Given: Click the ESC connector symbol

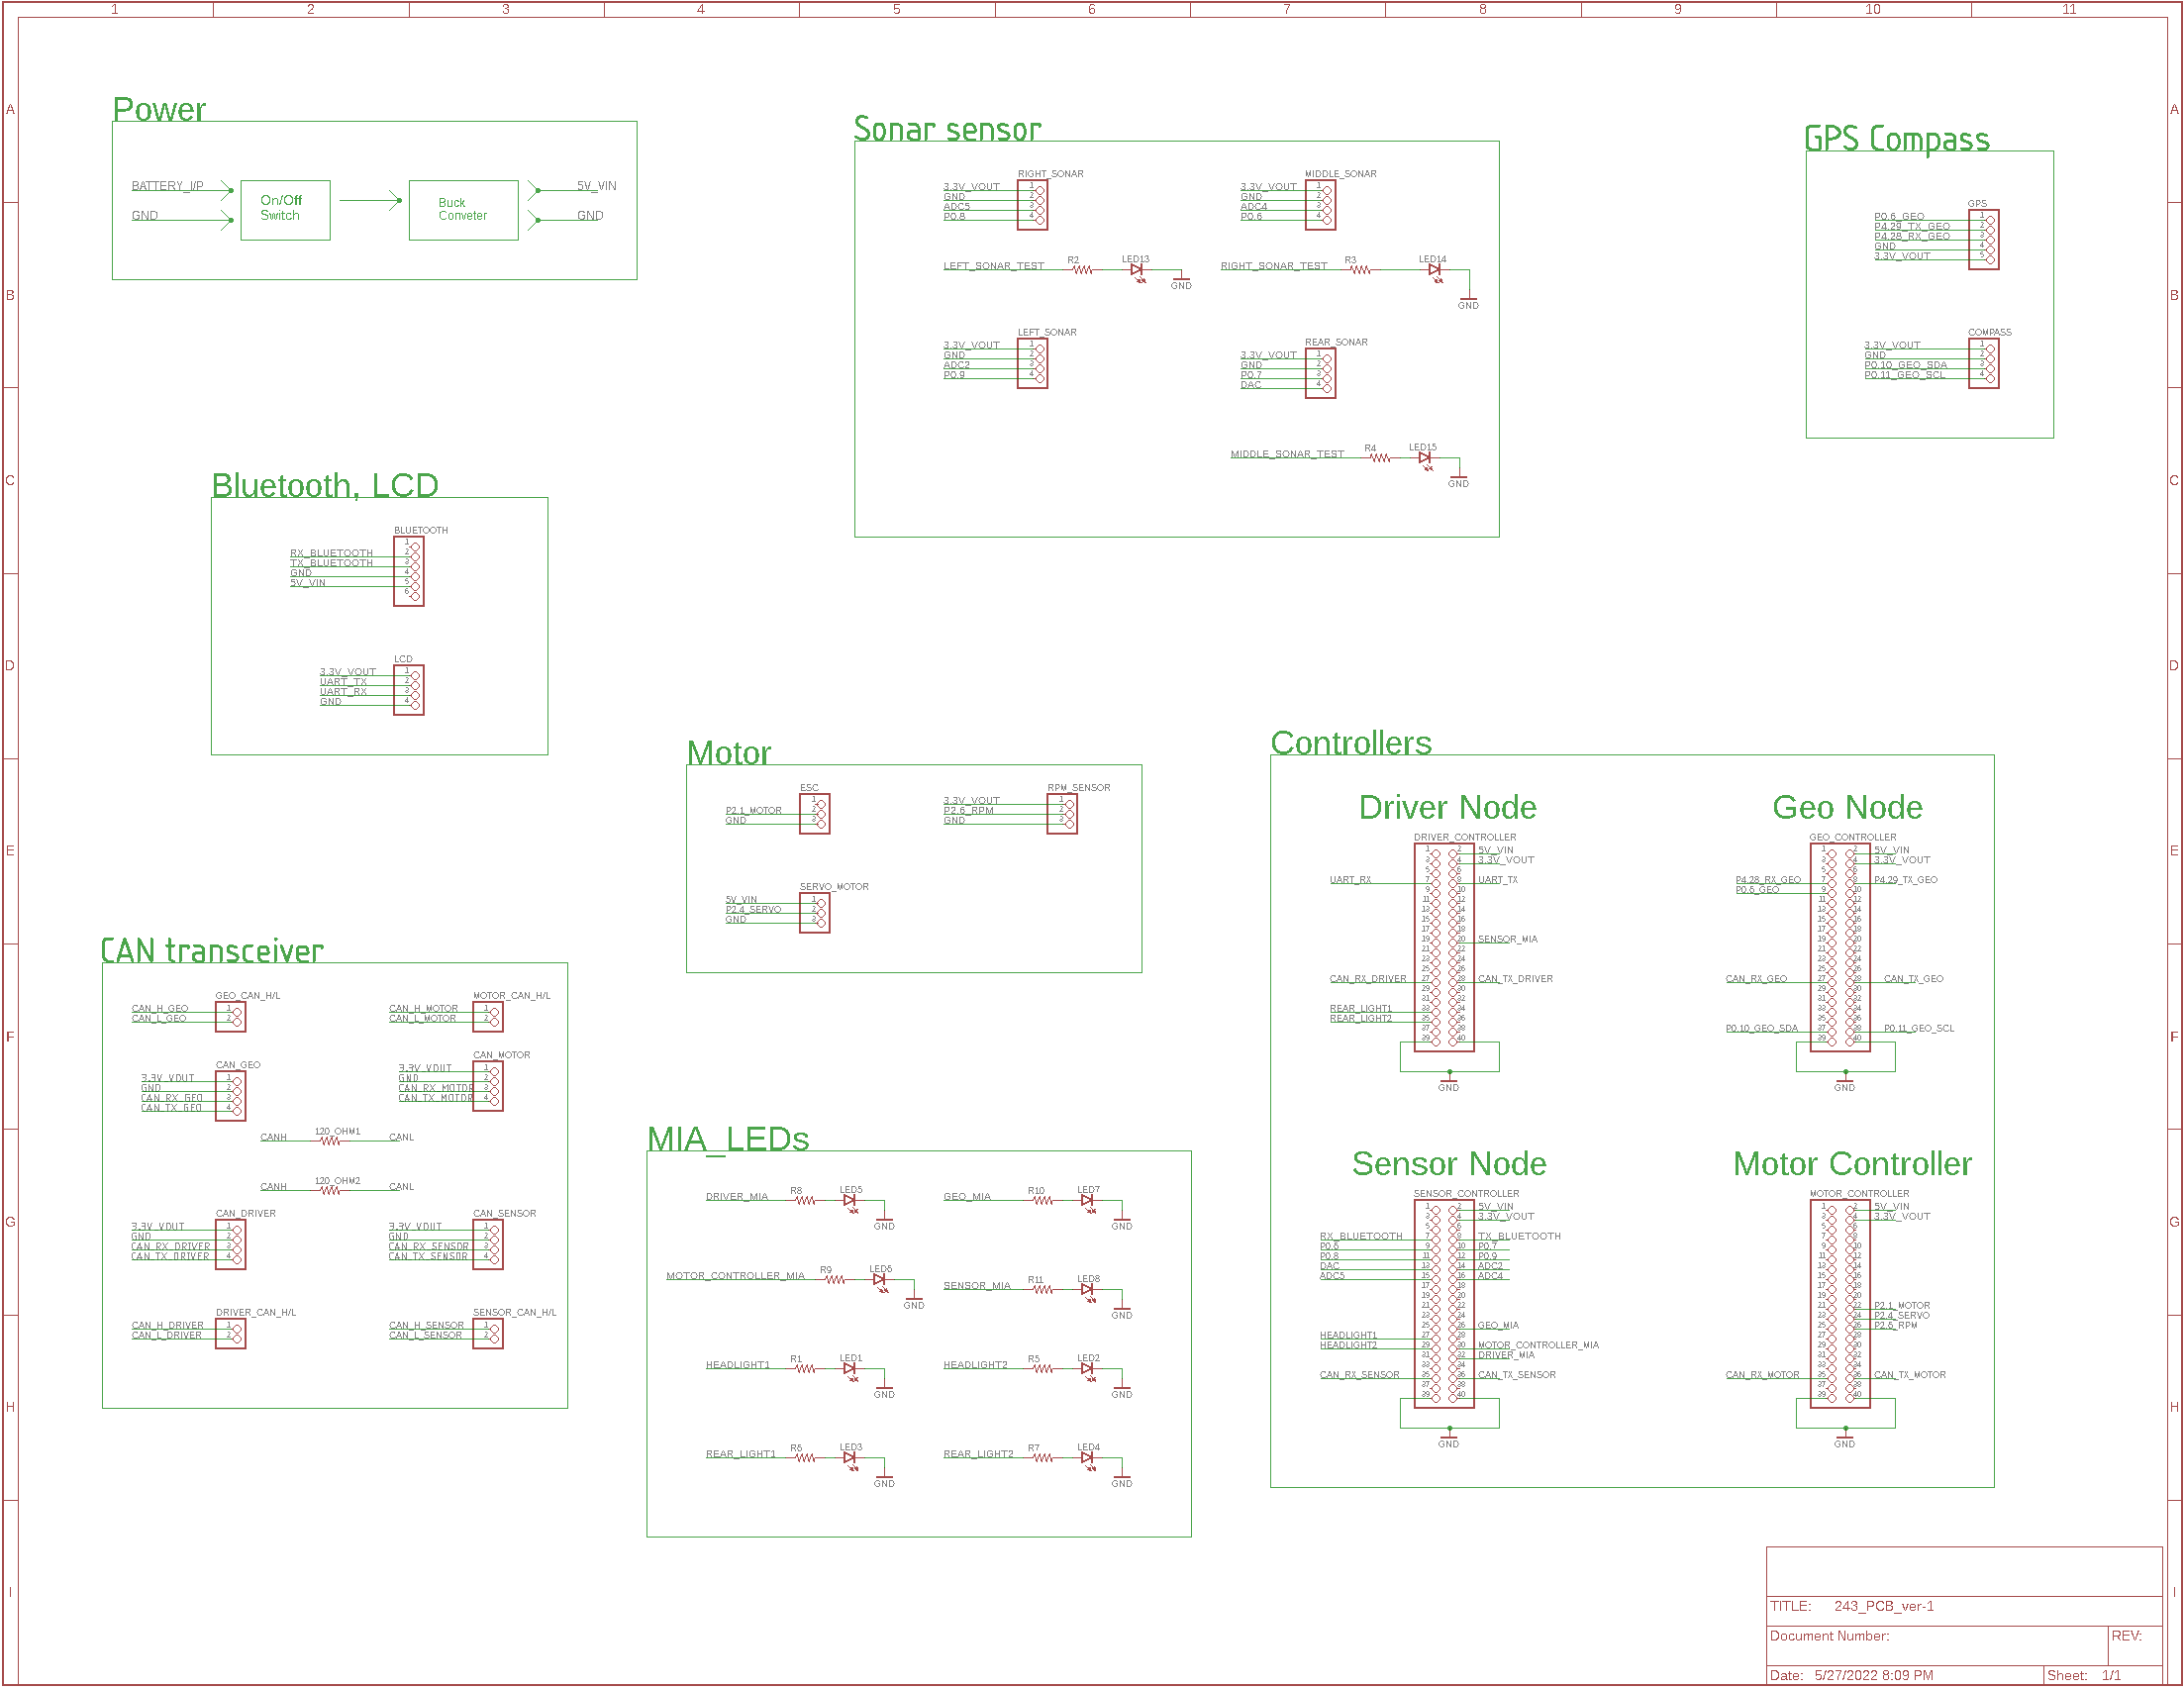Looking at the screenshot, I should (815, 814).
